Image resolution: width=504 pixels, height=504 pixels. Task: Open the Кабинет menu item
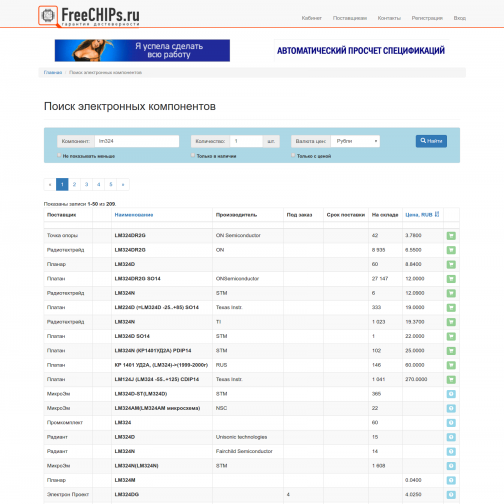(312, 18)
